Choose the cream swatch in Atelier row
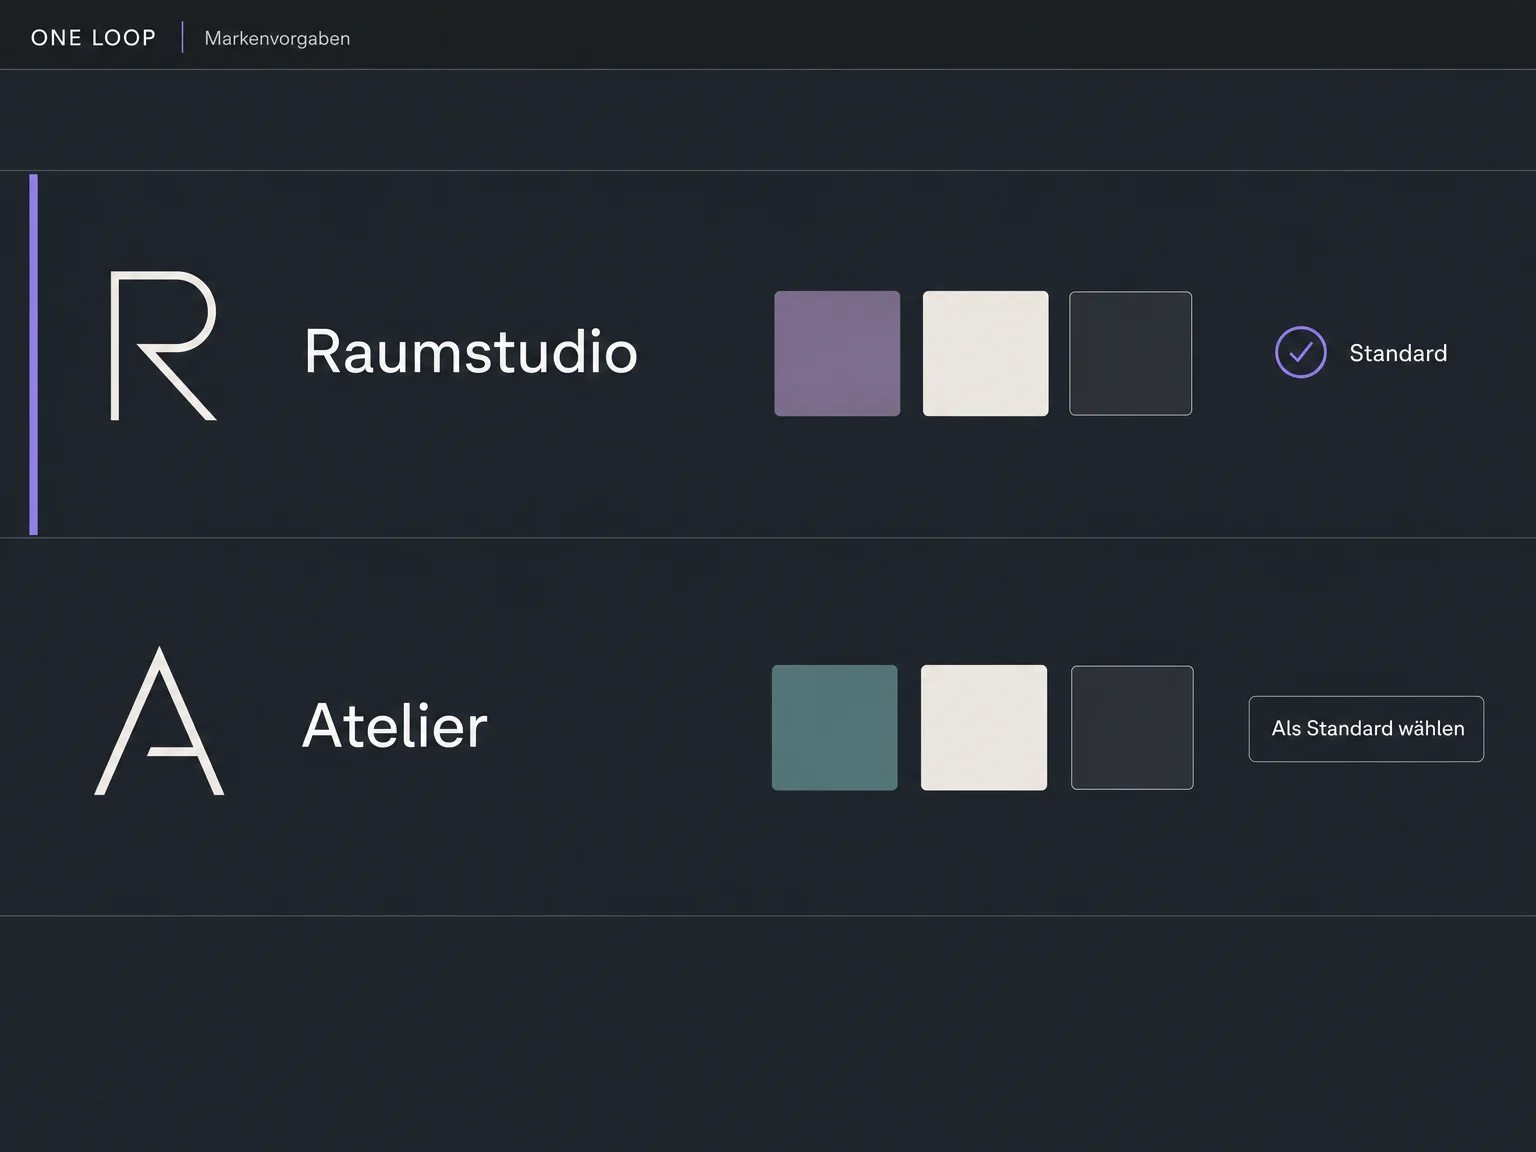The height and width of the screenshot is (1152, 1536). pyautogui.click(x=984, y=727)
